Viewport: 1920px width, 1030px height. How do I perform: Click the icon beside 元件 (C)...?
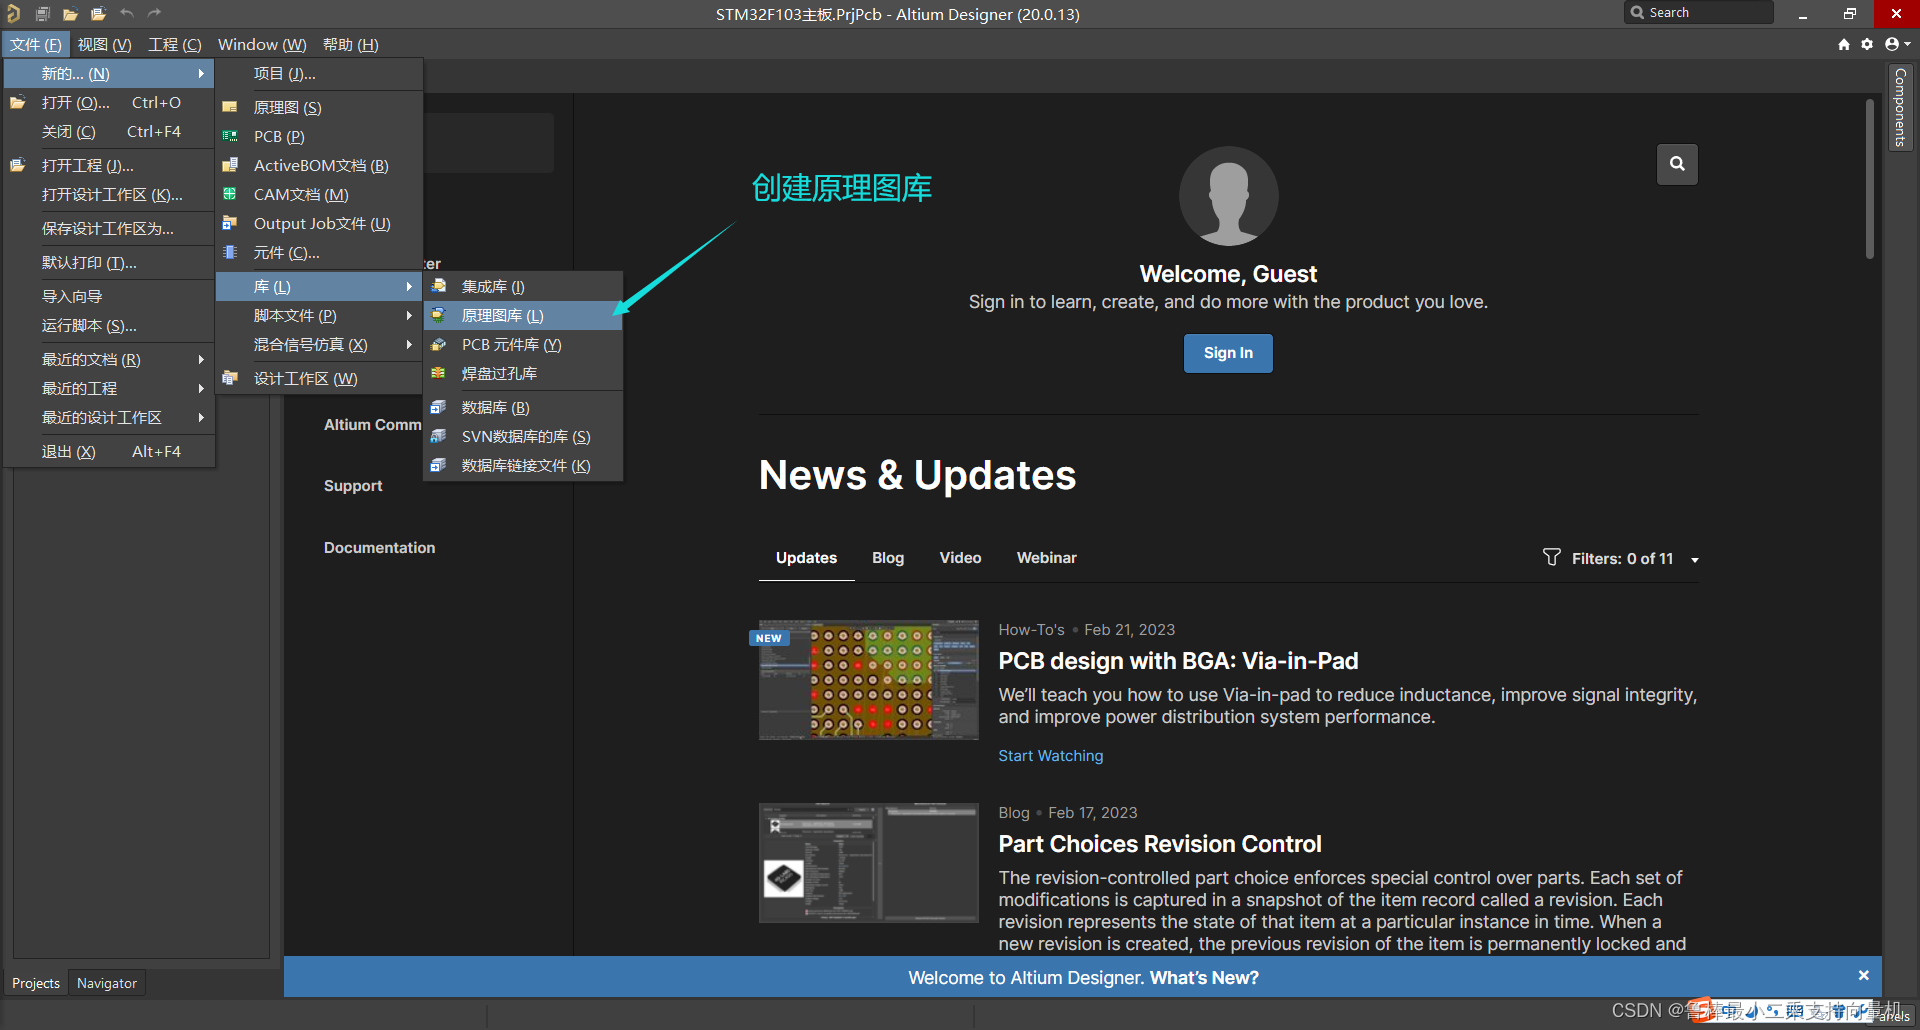tap(230, 252)
